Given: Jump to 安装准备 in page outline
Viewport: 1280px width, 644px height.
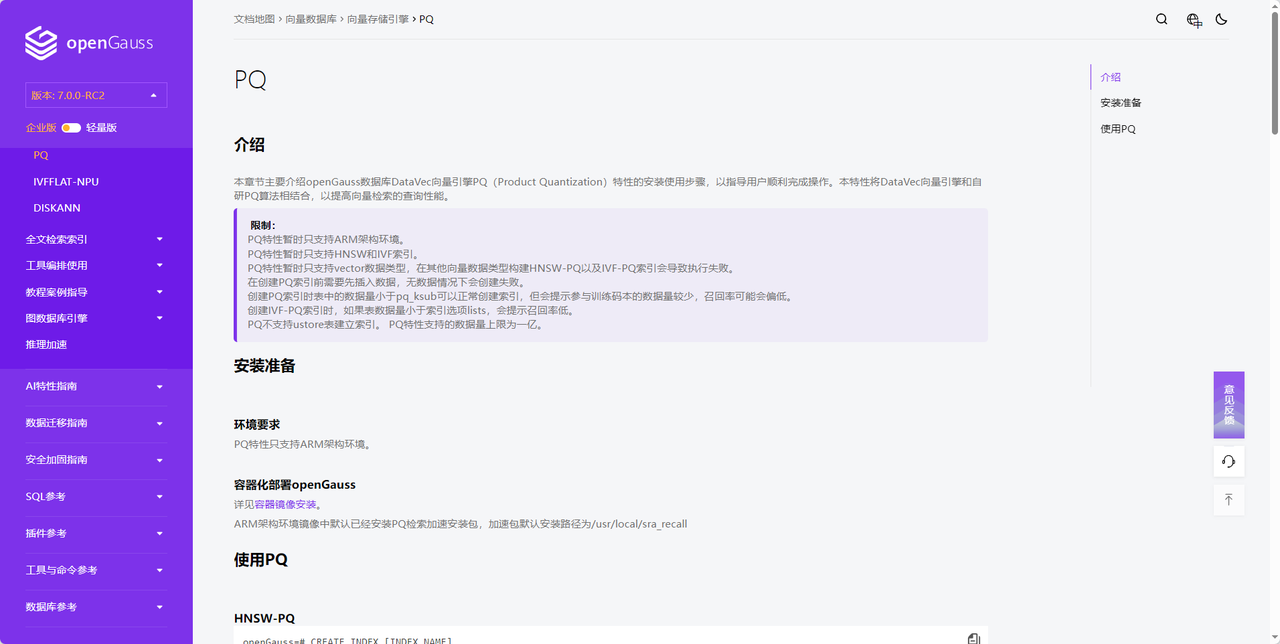Looking at the screenshot, I should 1120,103.
